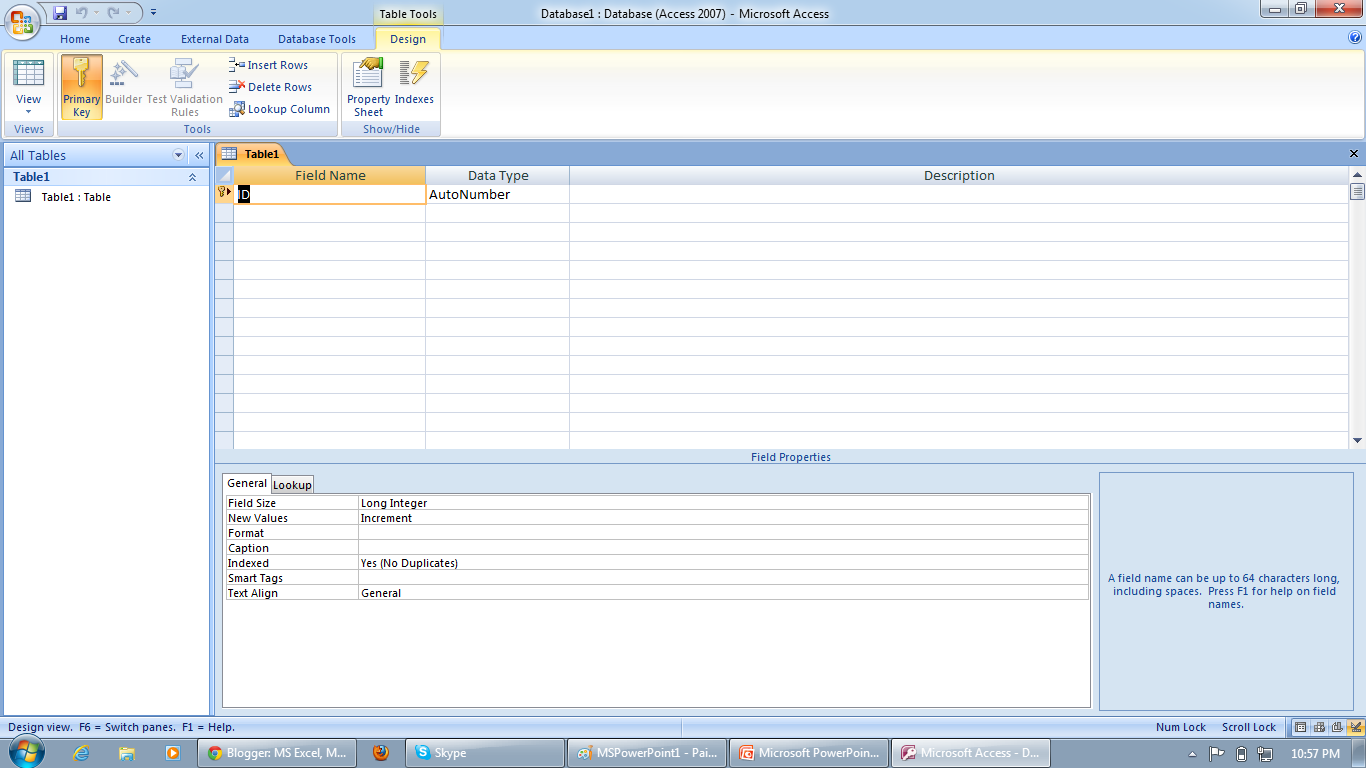The image size is (1366, 768).
Task: Toggle the Primary Key on selected field
Action: (81, 87)
